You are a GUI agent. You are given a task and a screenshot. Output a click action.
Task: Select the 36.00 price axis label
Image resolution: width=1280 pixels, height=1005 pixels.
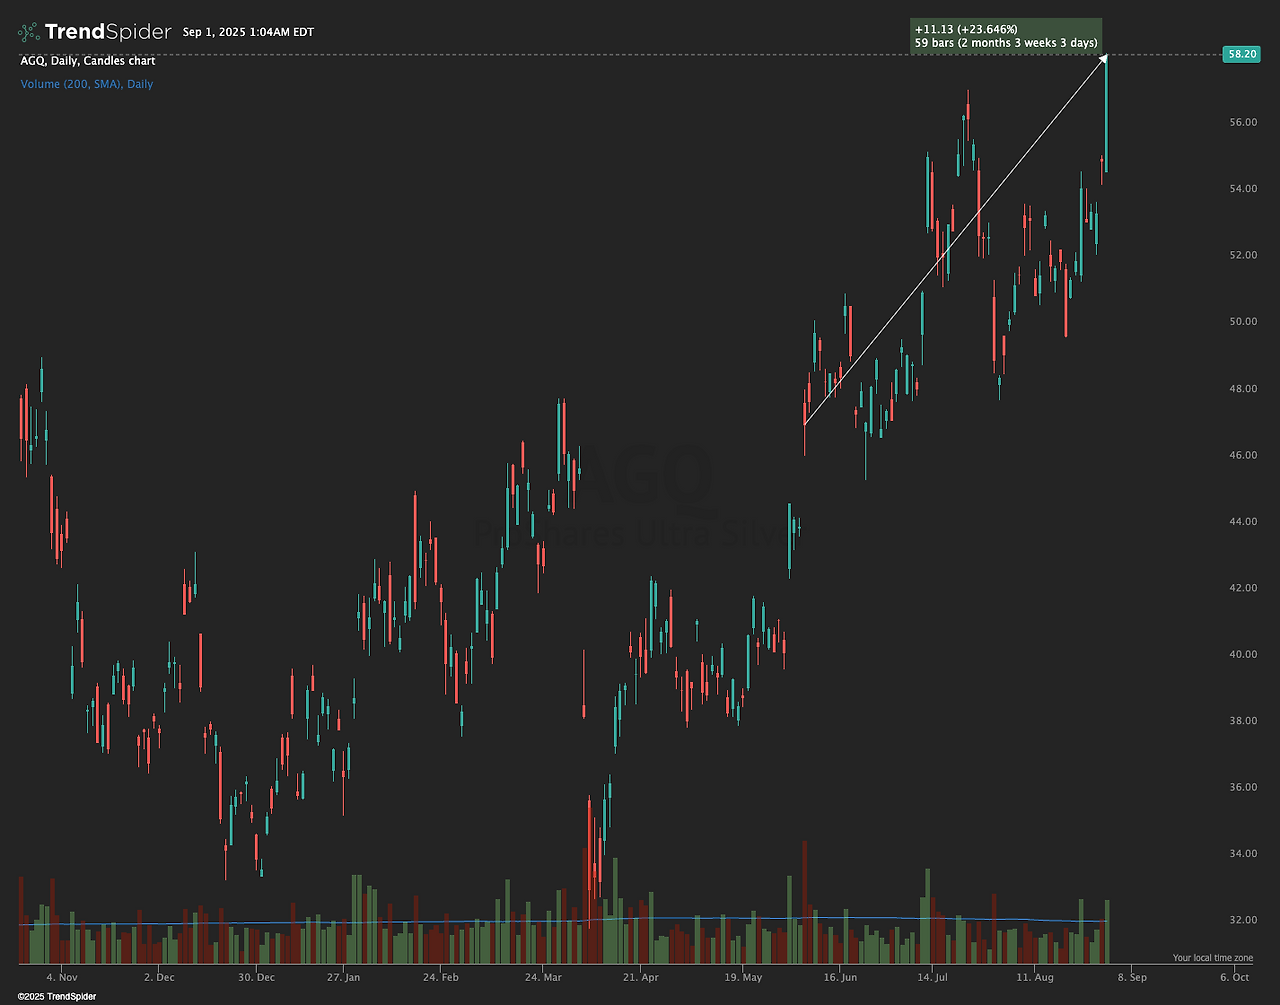pos(1243,787)
